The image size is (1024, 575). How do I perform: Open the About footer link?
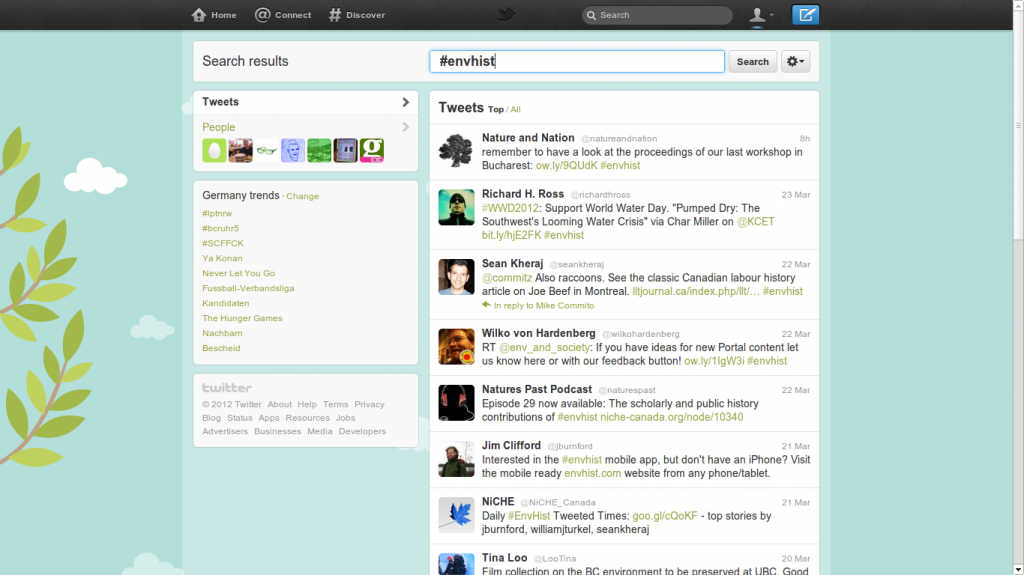(280, 404)
